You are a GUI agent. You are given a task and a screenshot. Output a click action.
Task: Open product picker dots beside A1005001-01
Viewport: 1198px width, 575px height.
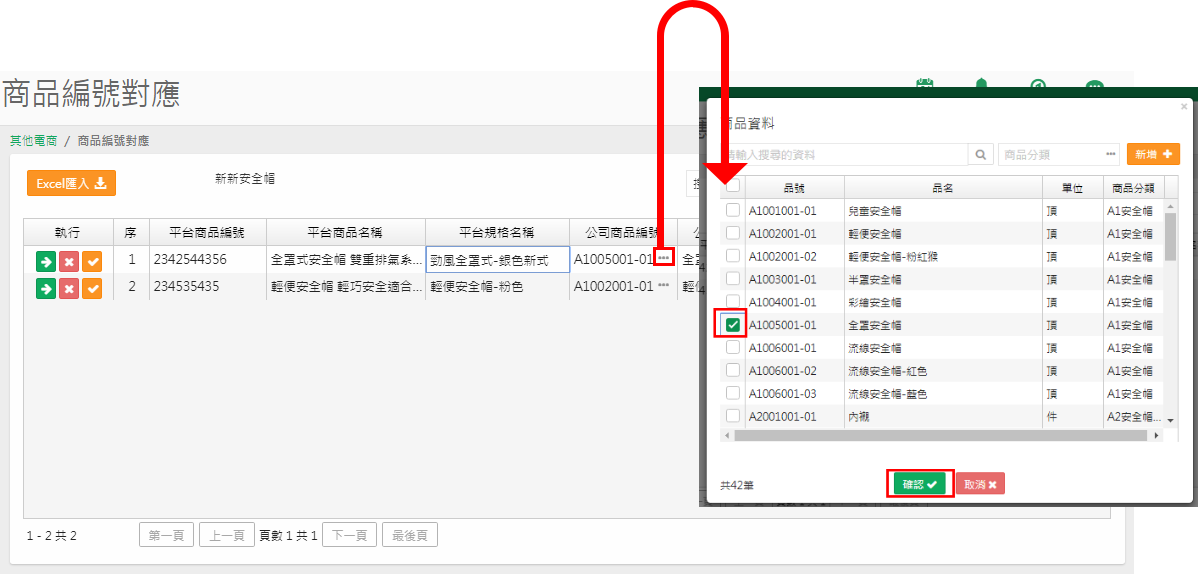click(x=663, y=258)
